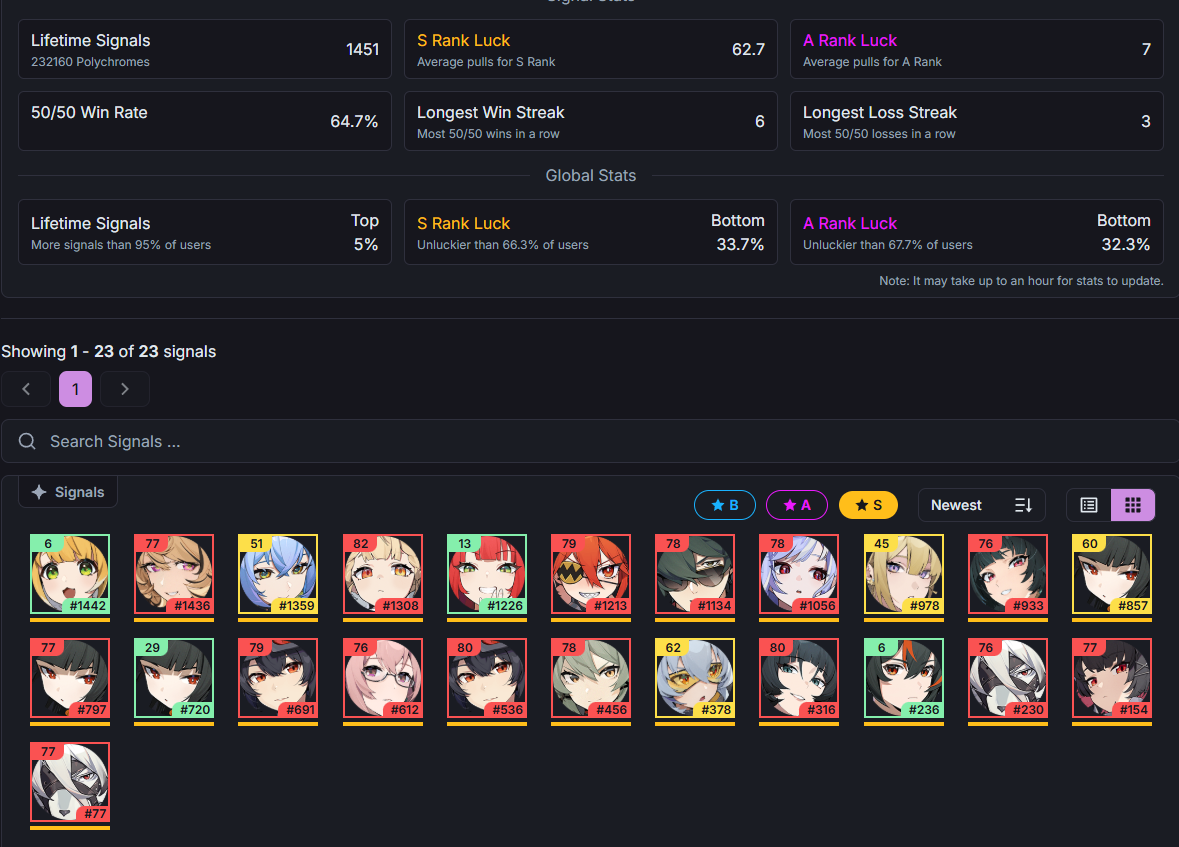The width and height of the screenshot is (1179, 847).
Task: Select the 50/50 Win Rate card
Action: 205,121
